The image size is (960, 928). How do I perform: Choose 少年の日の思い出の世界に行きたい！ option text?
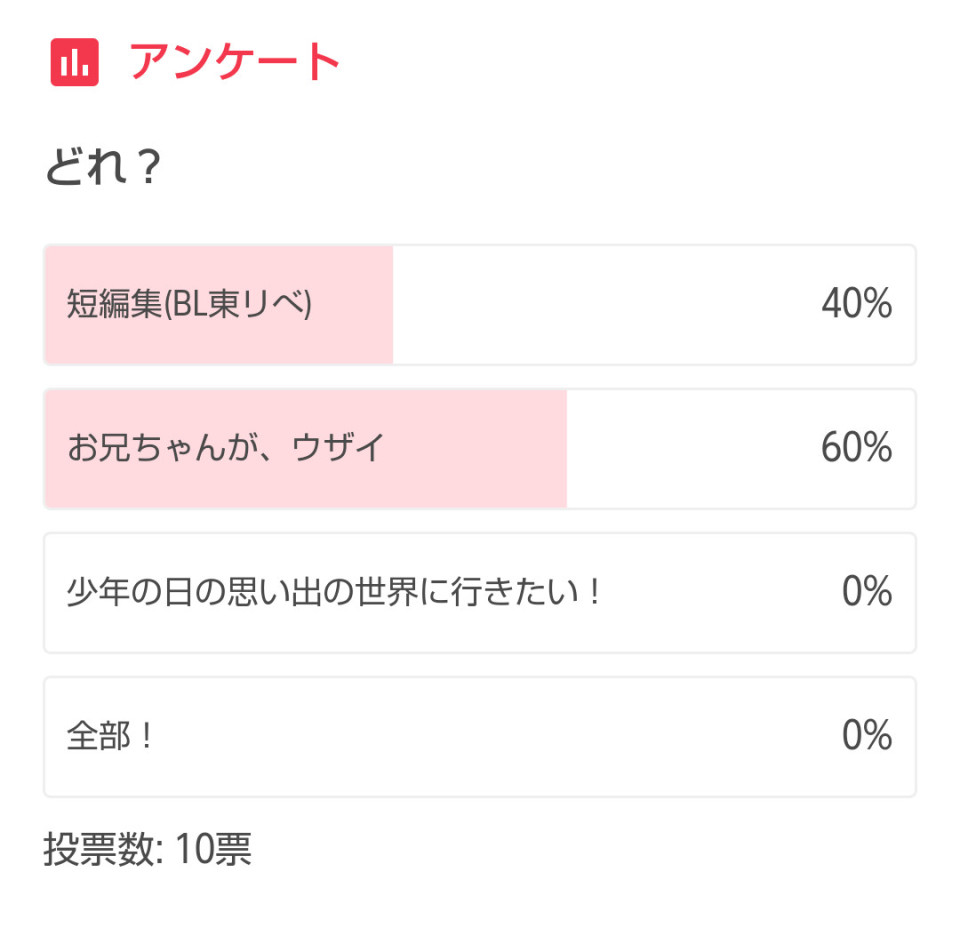(334, 592)
